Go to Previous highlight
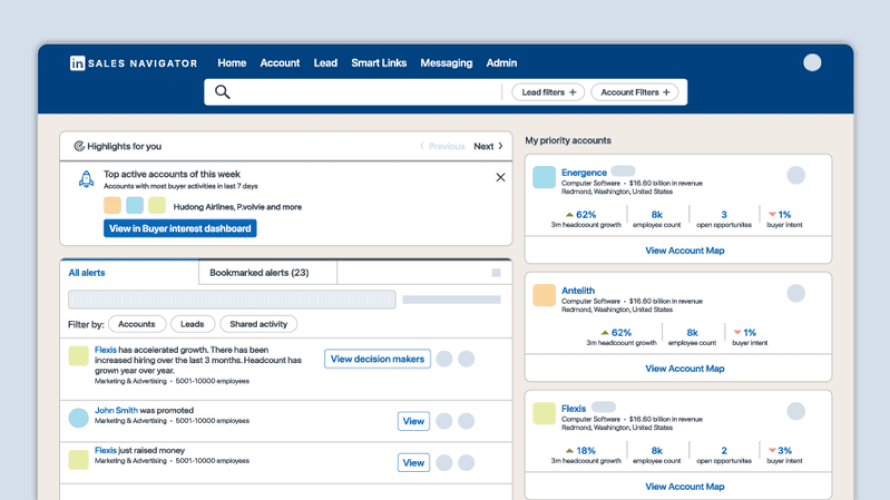This screenshot has width=890, height=500. pos(442,146)
